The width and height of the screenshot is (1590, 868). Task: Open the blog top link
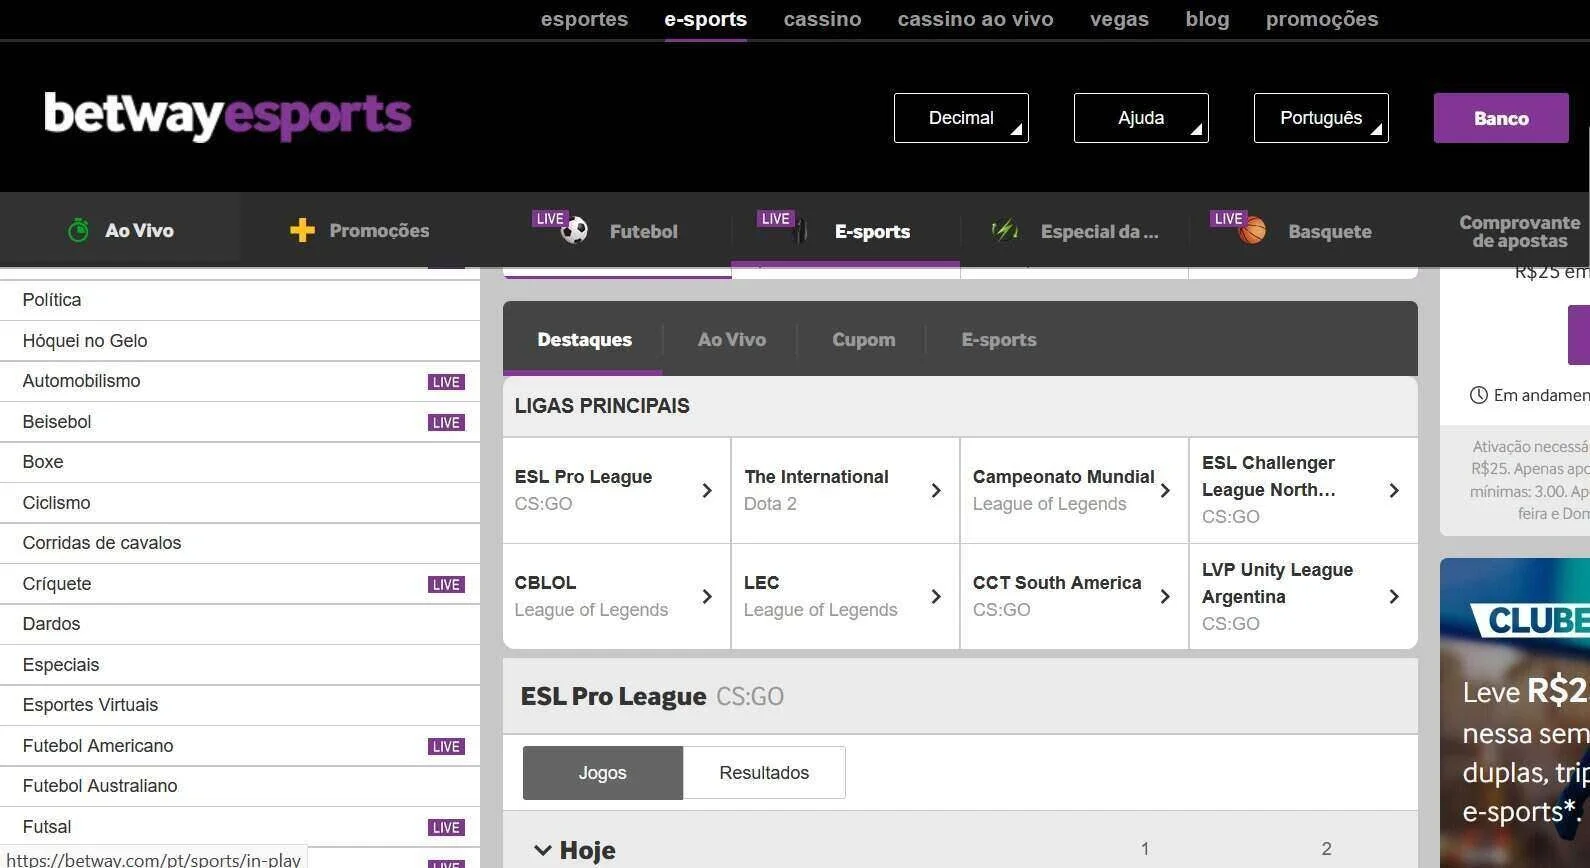[1207, 19]
